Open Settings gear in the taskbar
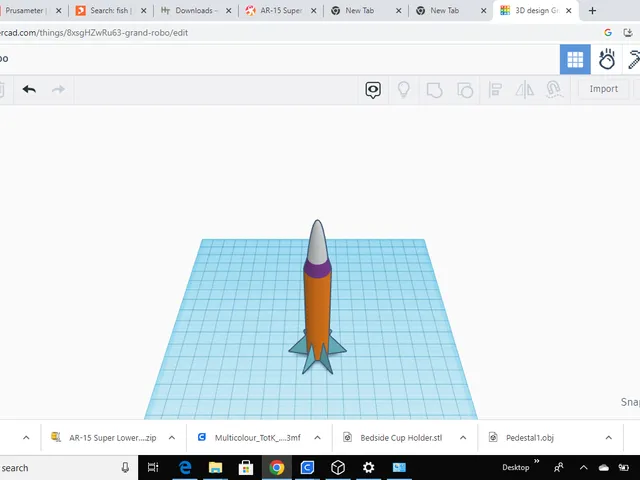The width and height of the screenshot is (640, 480). (x=369, y=467)
